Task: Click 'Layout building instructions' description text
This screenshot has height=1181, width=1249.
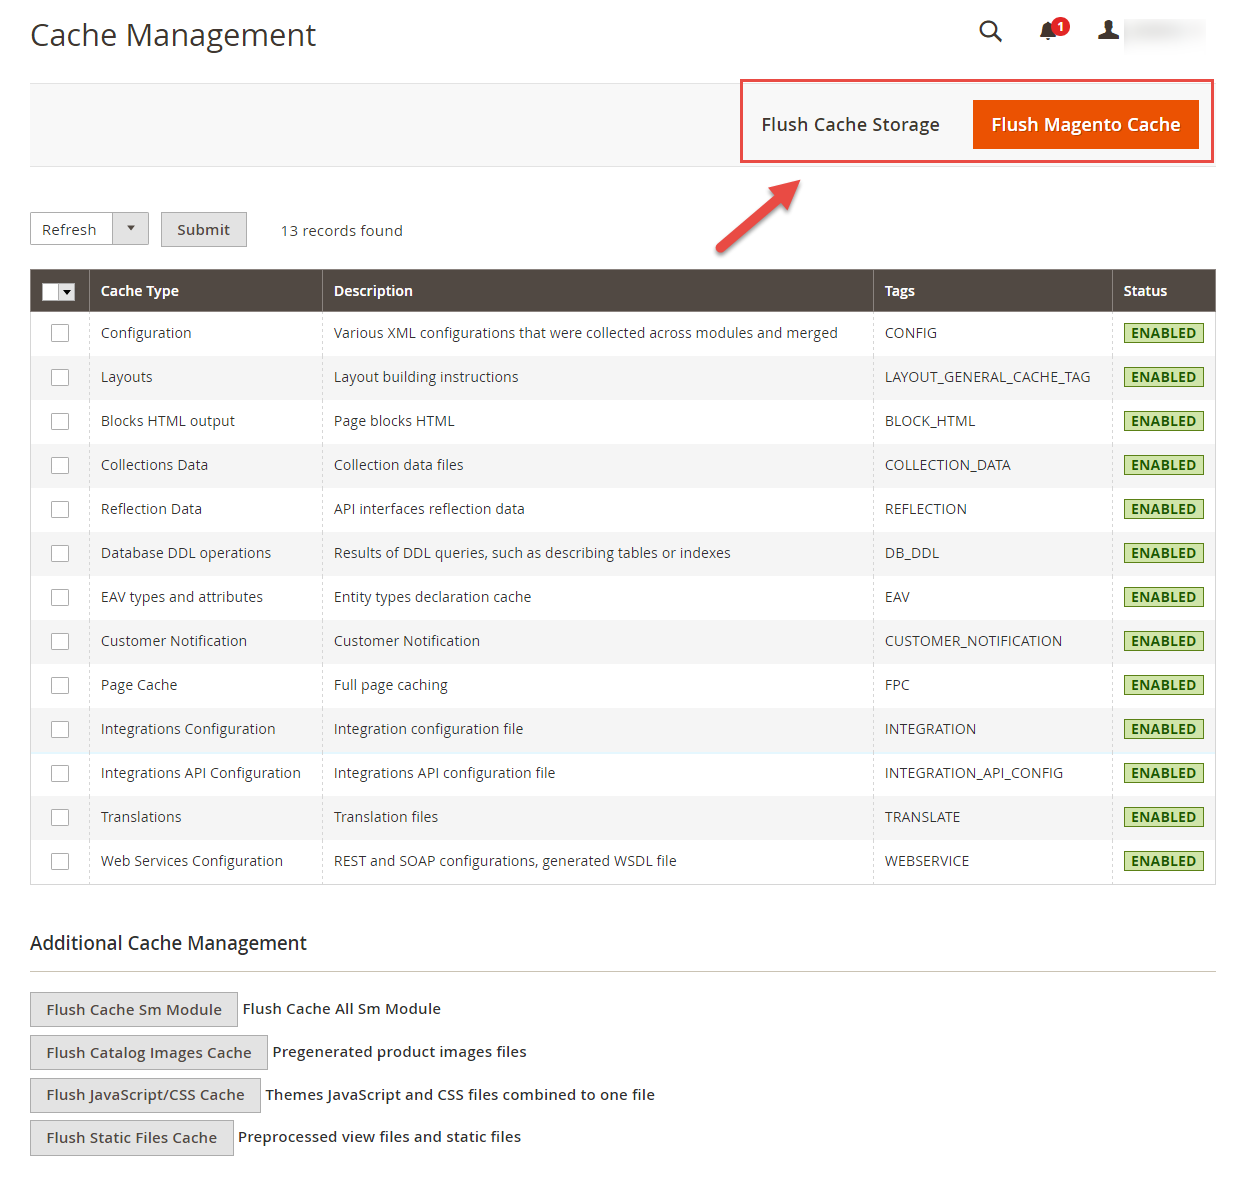Action: pos(426,377)
